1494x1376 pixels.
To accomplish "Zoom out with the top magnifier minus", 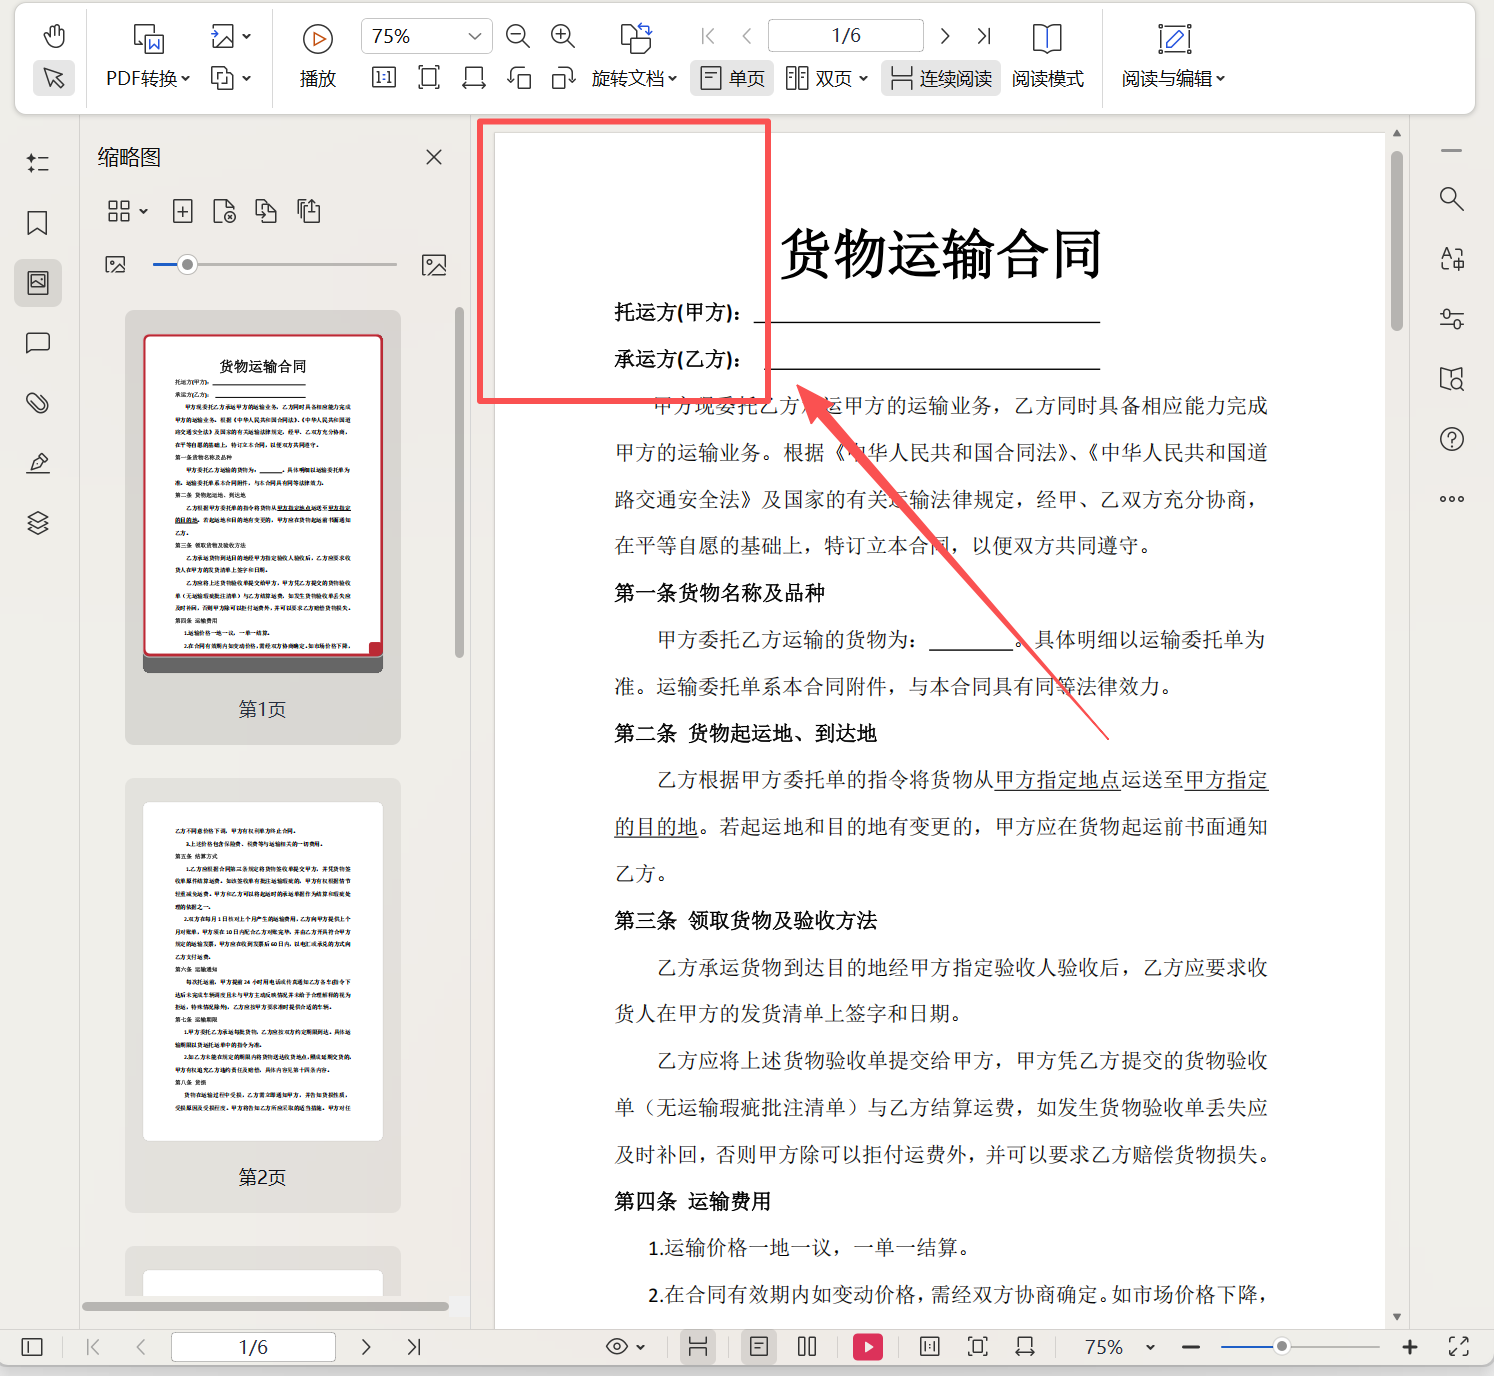I will point(518,36).
